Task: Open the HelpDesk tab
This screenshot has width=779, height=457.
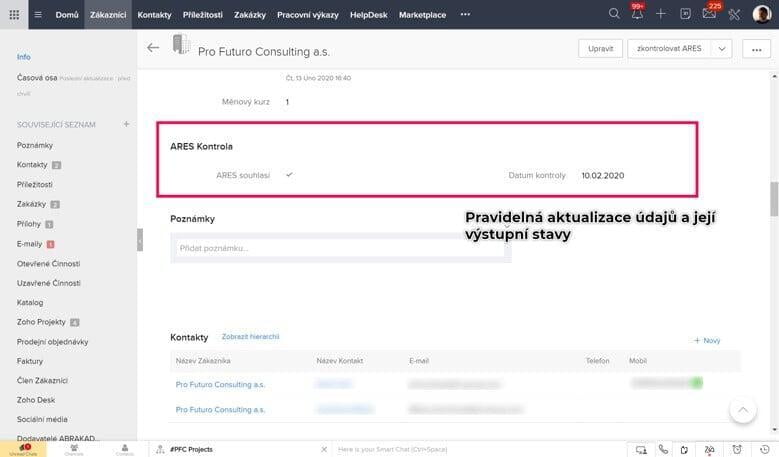Action: pos(369,15)
